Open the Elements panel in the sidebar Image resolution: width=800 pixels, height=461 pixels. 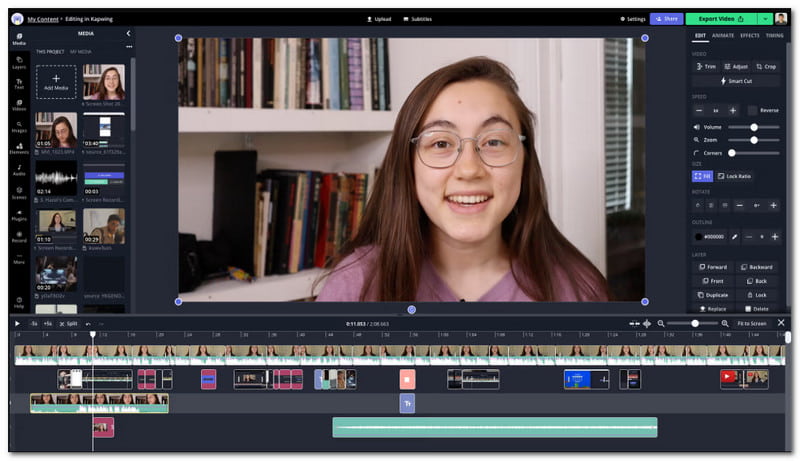coord(19,149)
